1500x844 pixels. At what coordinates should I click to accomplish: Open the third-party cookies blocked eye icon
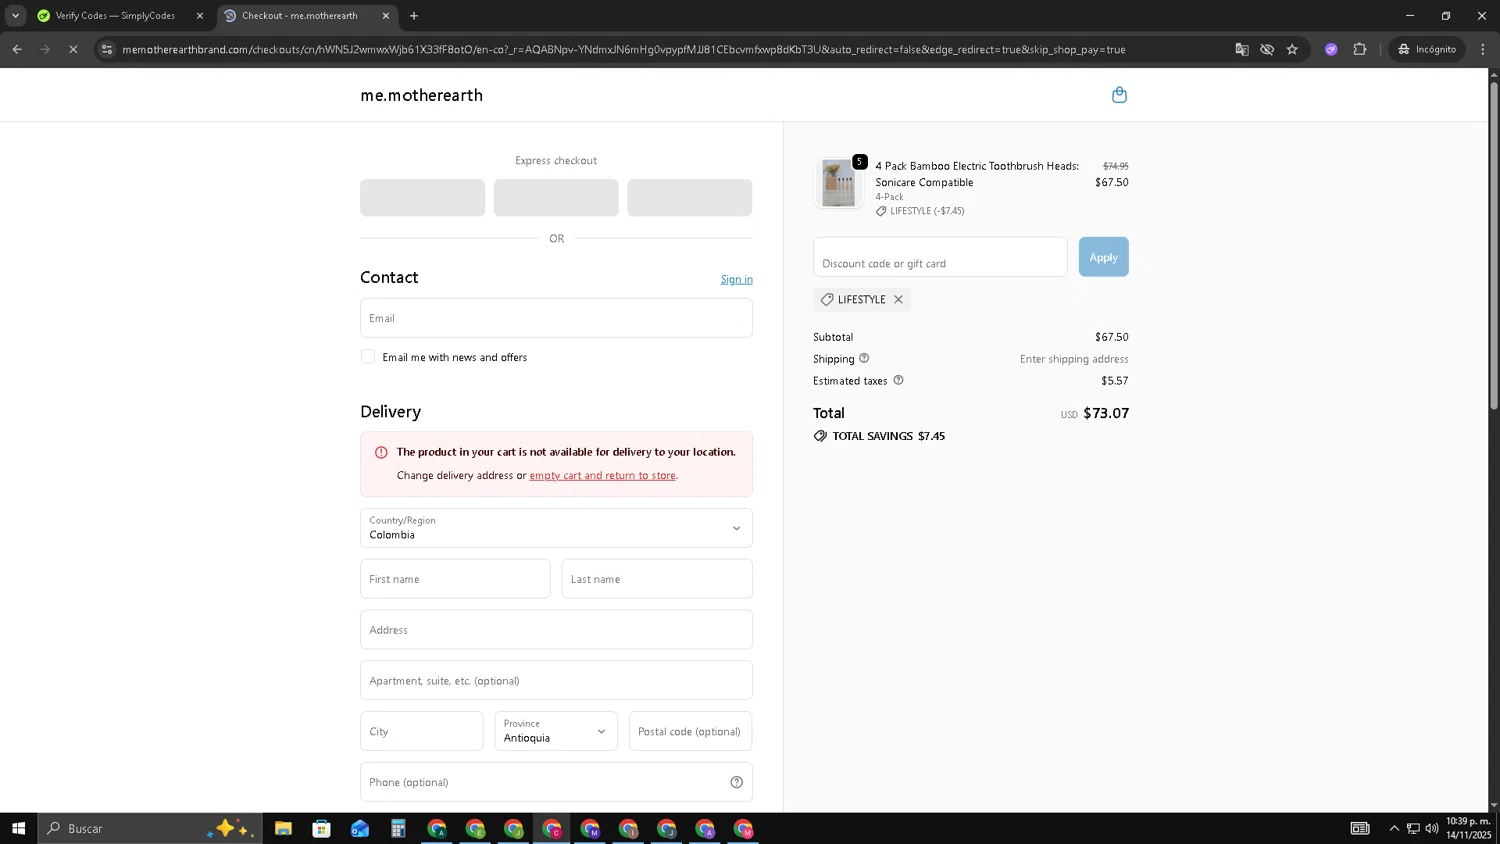[x=1267, y=49]
